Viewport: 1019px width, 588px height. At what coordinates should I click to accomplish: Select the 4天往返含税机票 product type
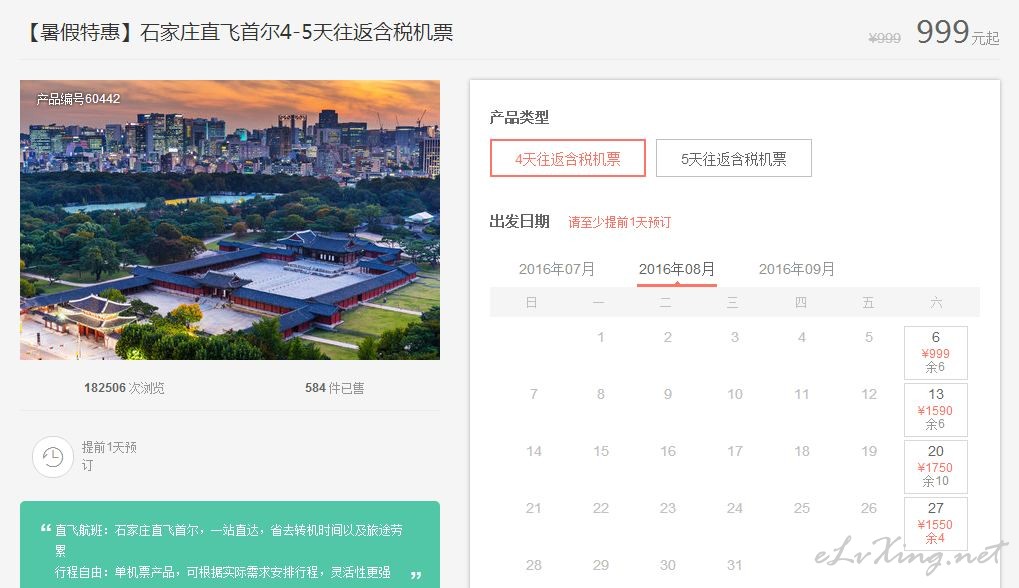tap(567, 158)
